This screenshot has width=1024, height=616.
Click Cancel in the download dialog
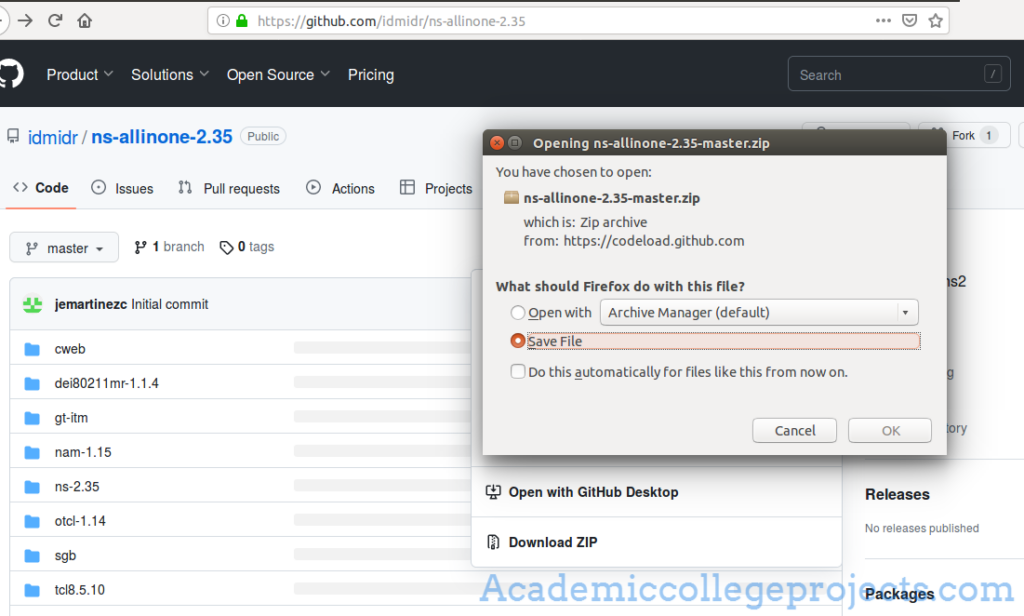pyautogui.click(x=794, y=430)
